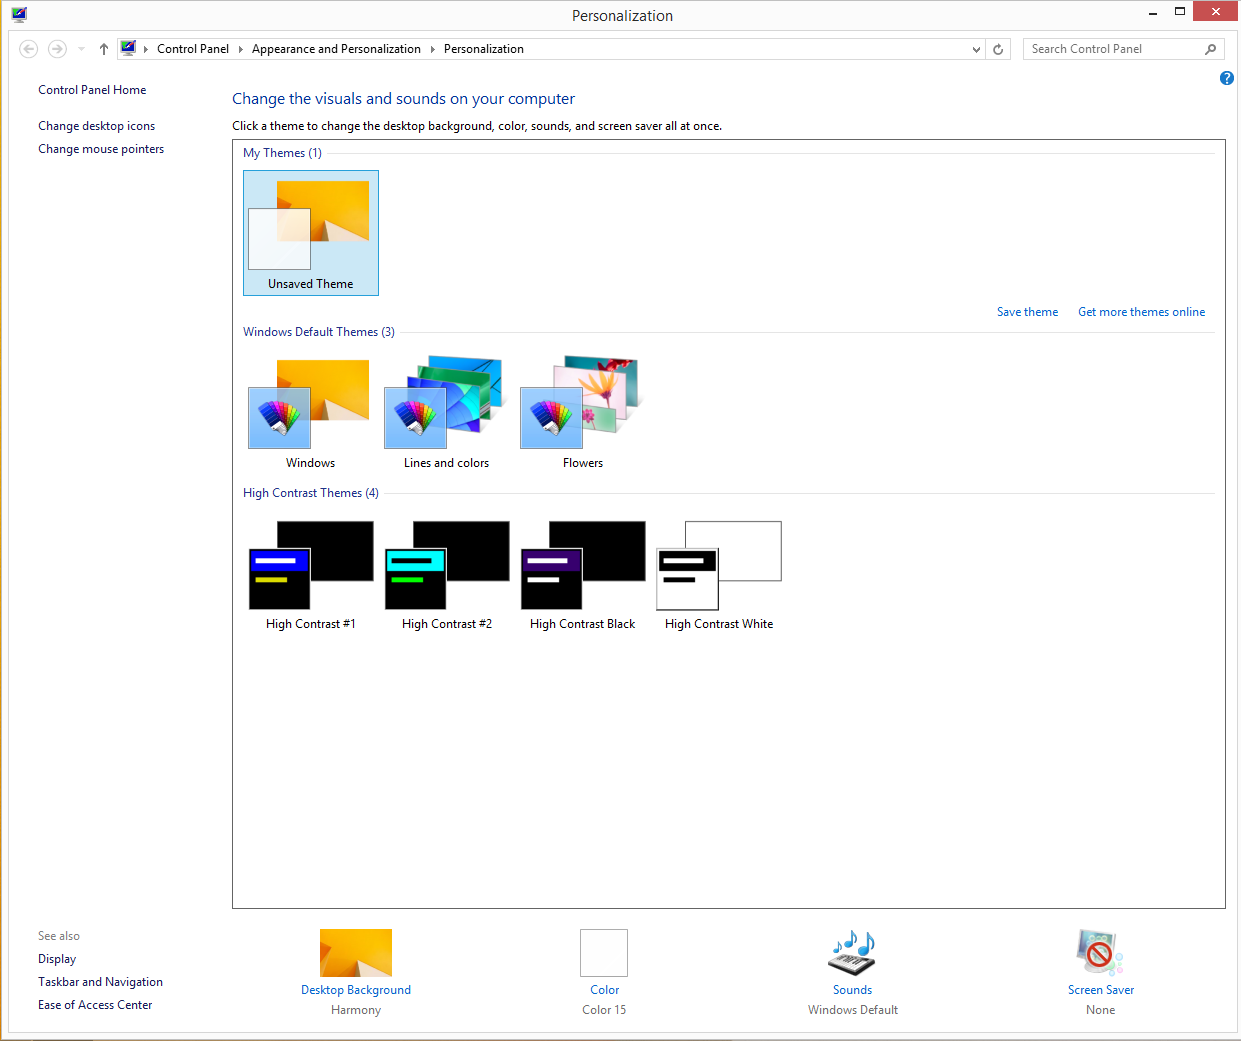Expand the address bar history dropdown

tap(977, 49)
